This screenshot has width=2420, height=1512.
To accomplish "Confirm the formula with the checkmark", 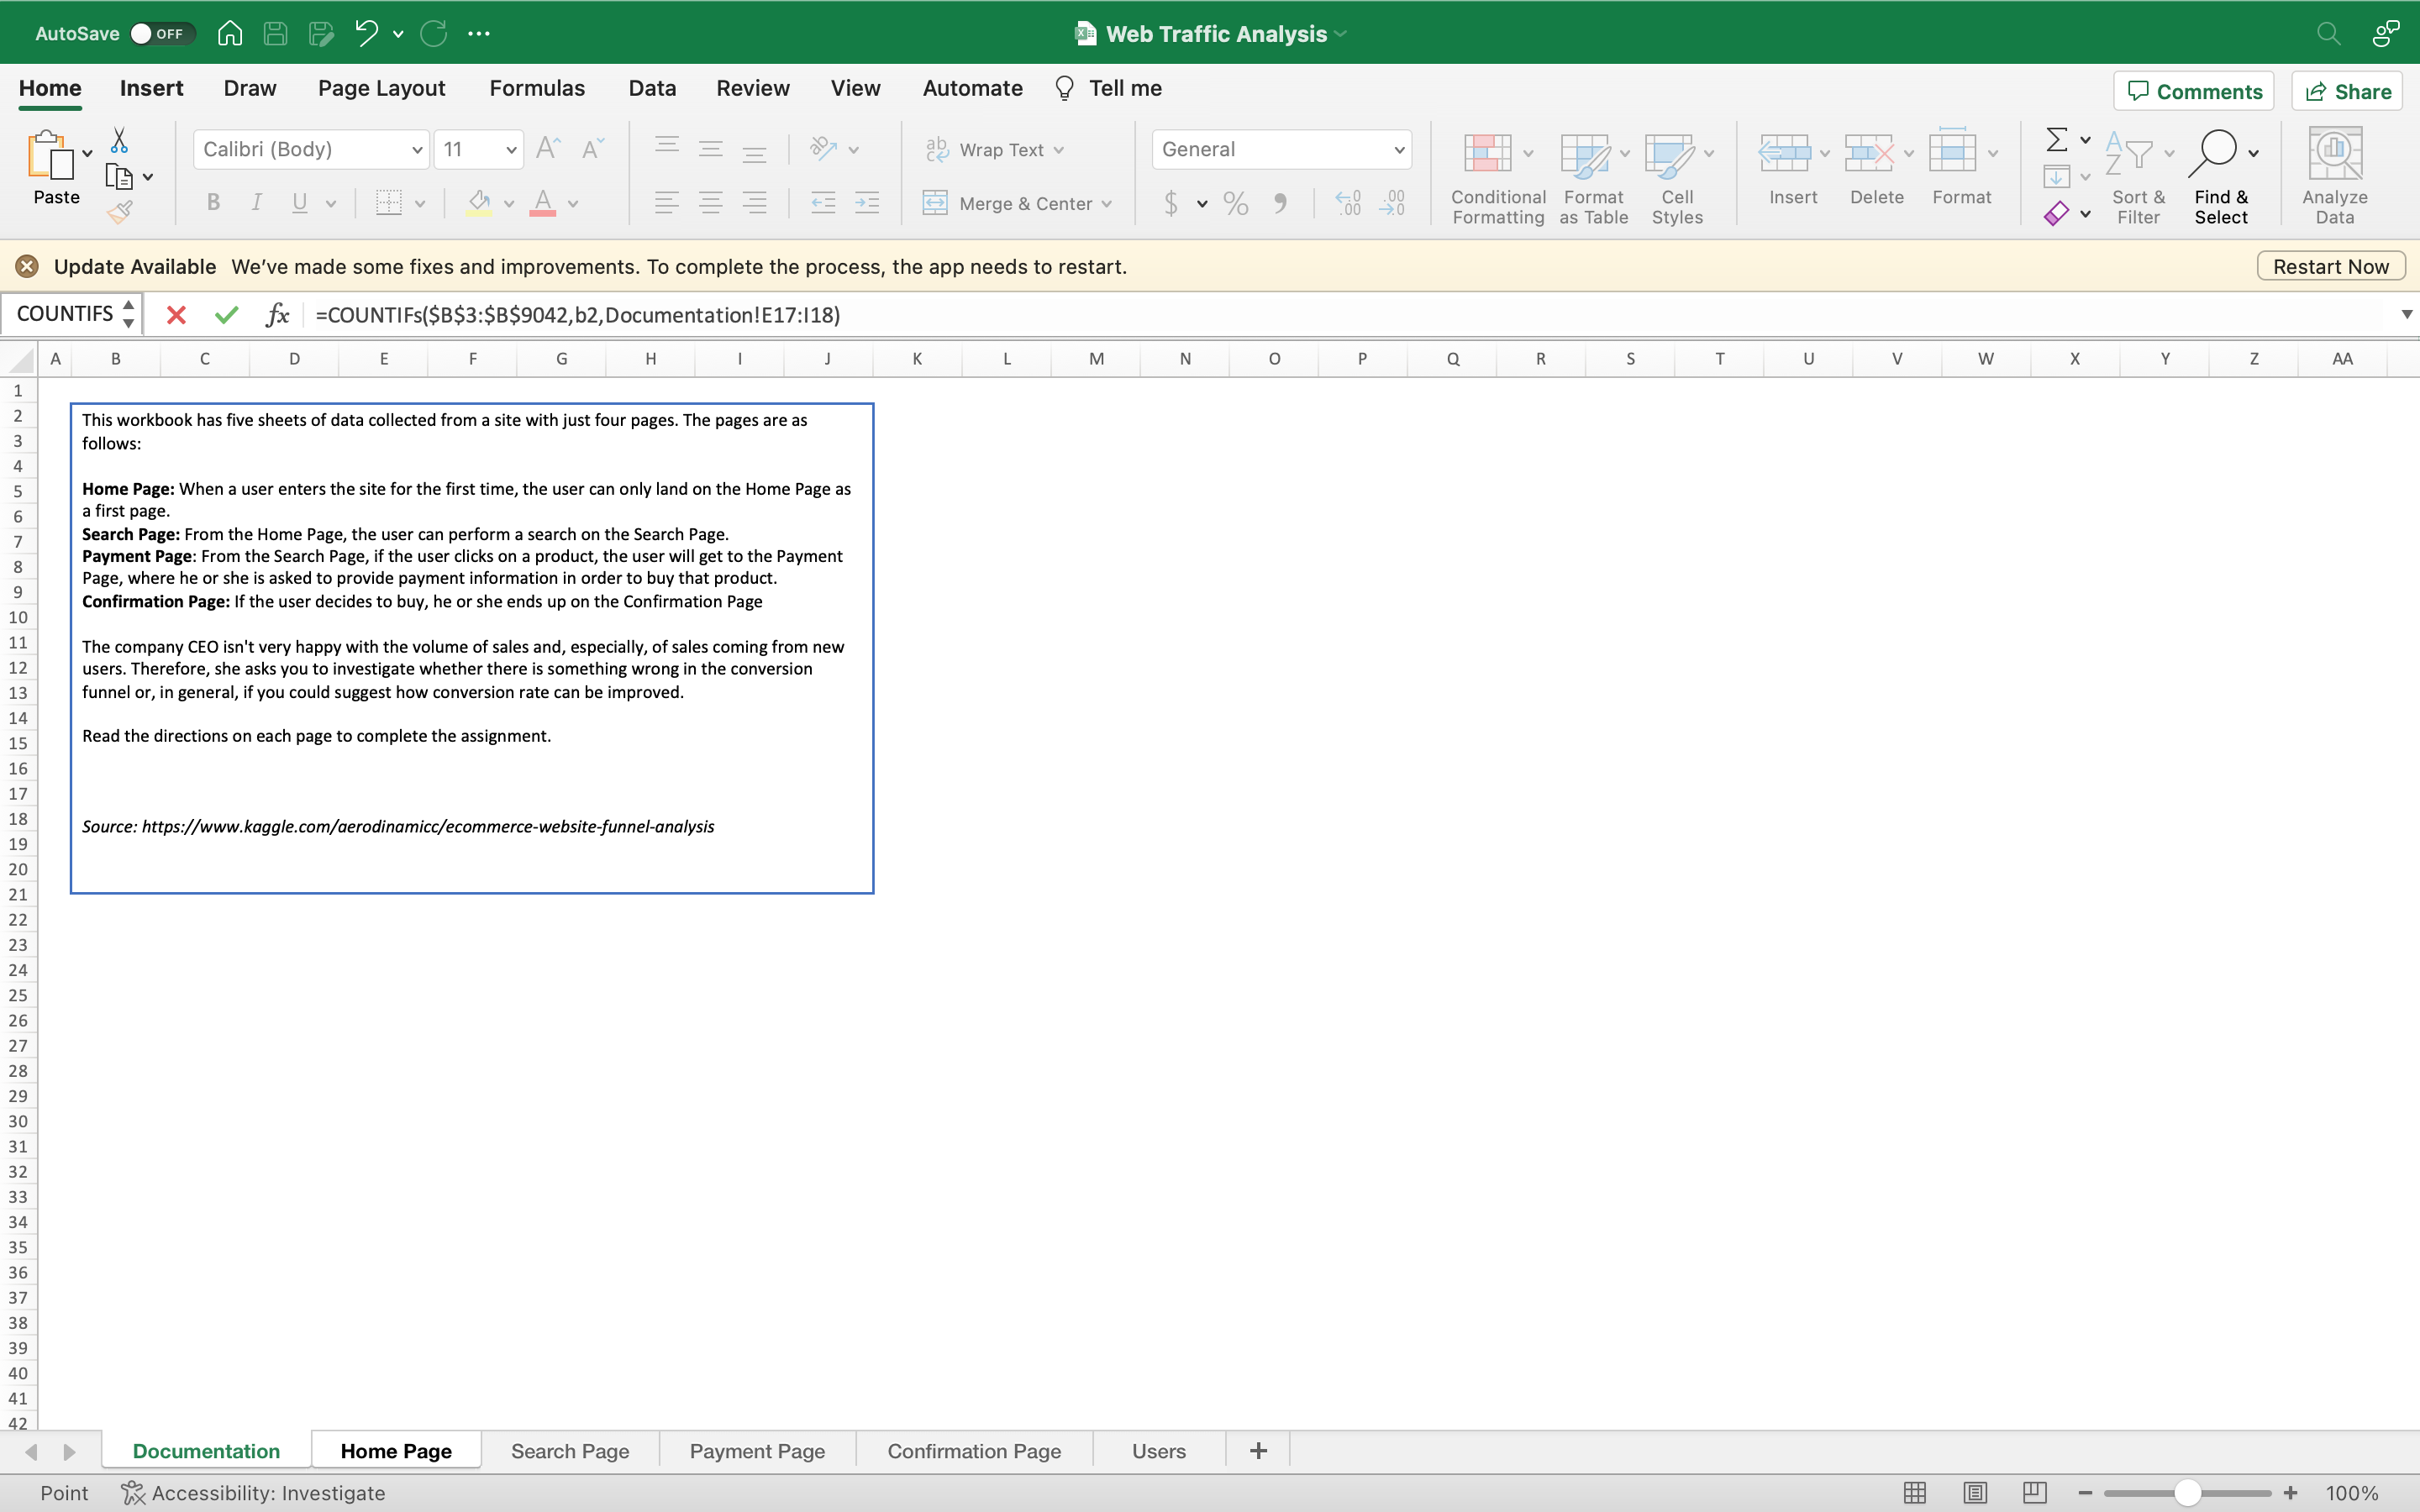I will click(227, 314).
